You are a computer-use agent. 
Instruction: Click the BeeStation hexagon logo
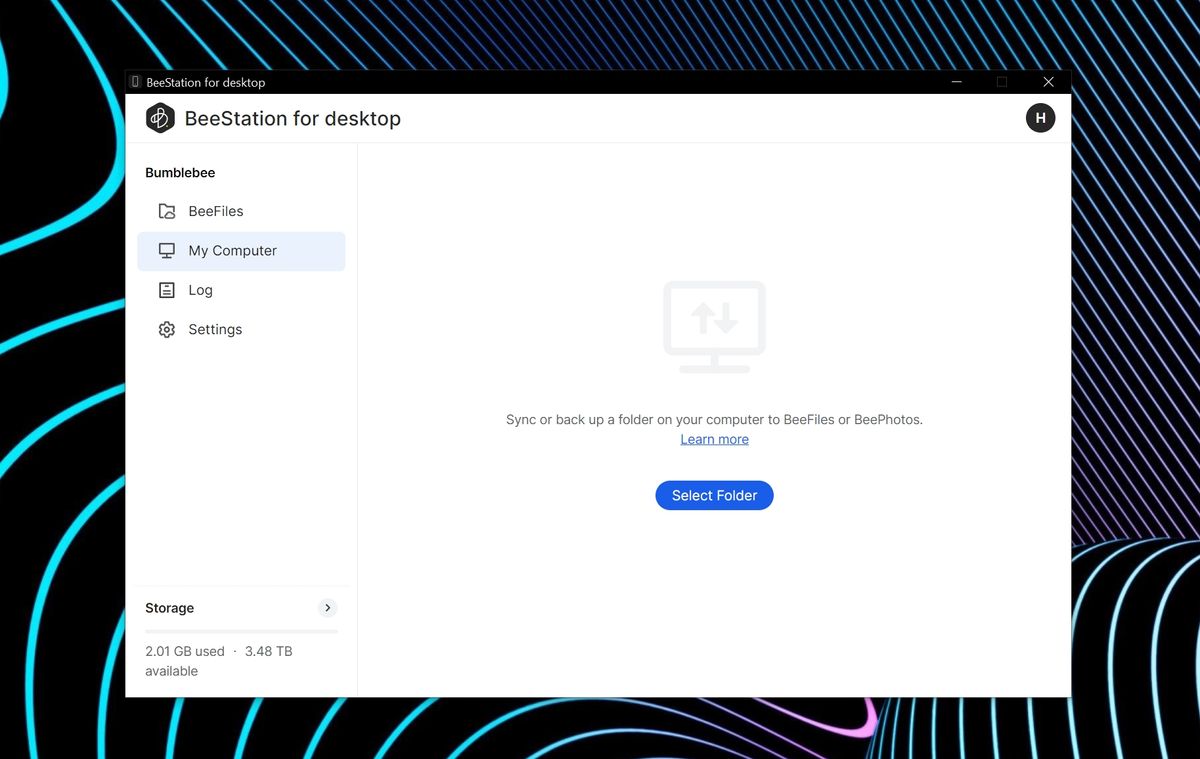[x=160, y=117]
